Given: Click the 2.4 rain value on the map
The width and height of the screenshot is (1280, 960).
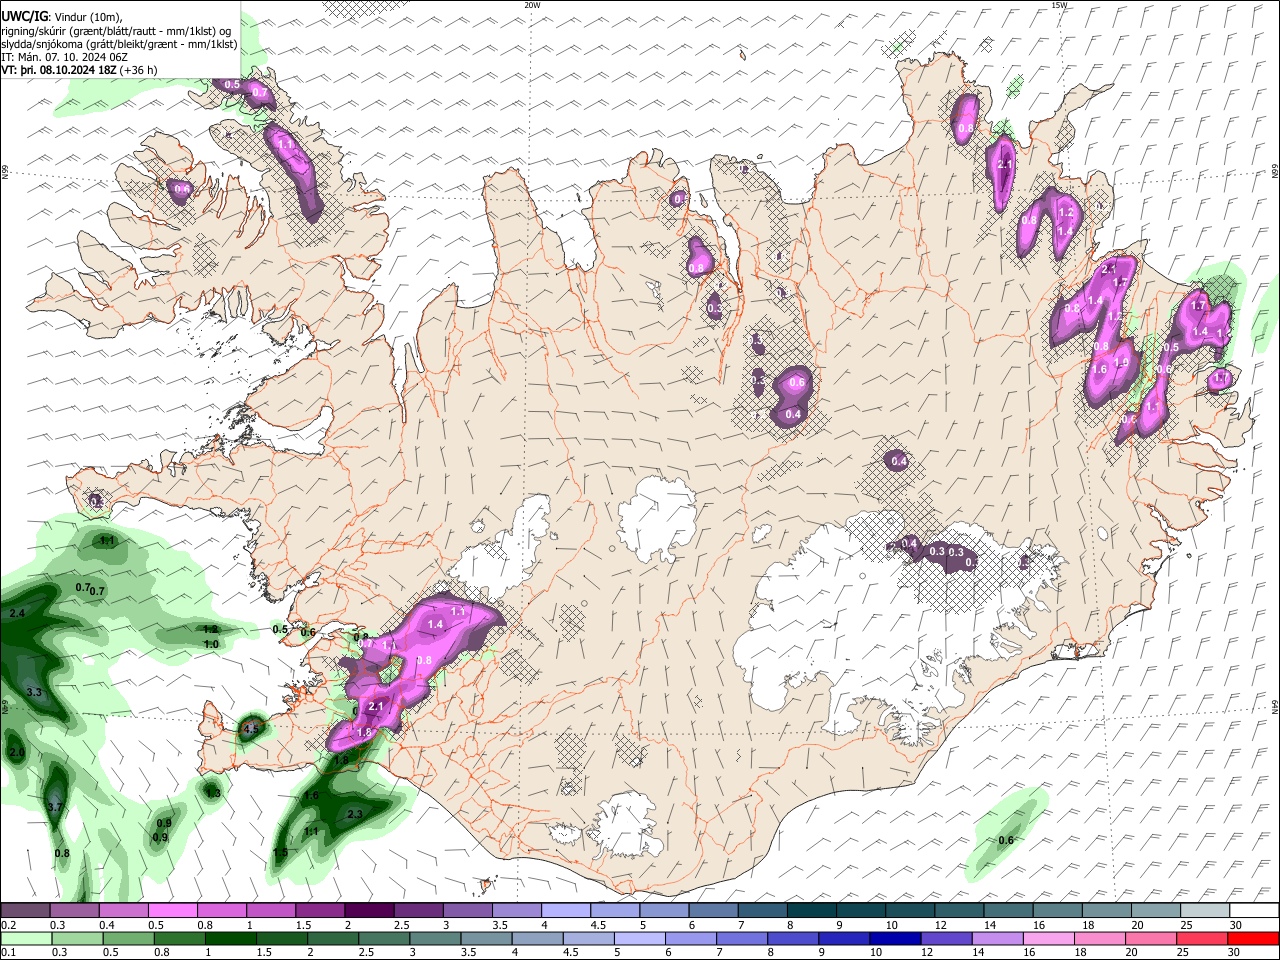Looking at the screenshot, I should click(x=17, y=613).
